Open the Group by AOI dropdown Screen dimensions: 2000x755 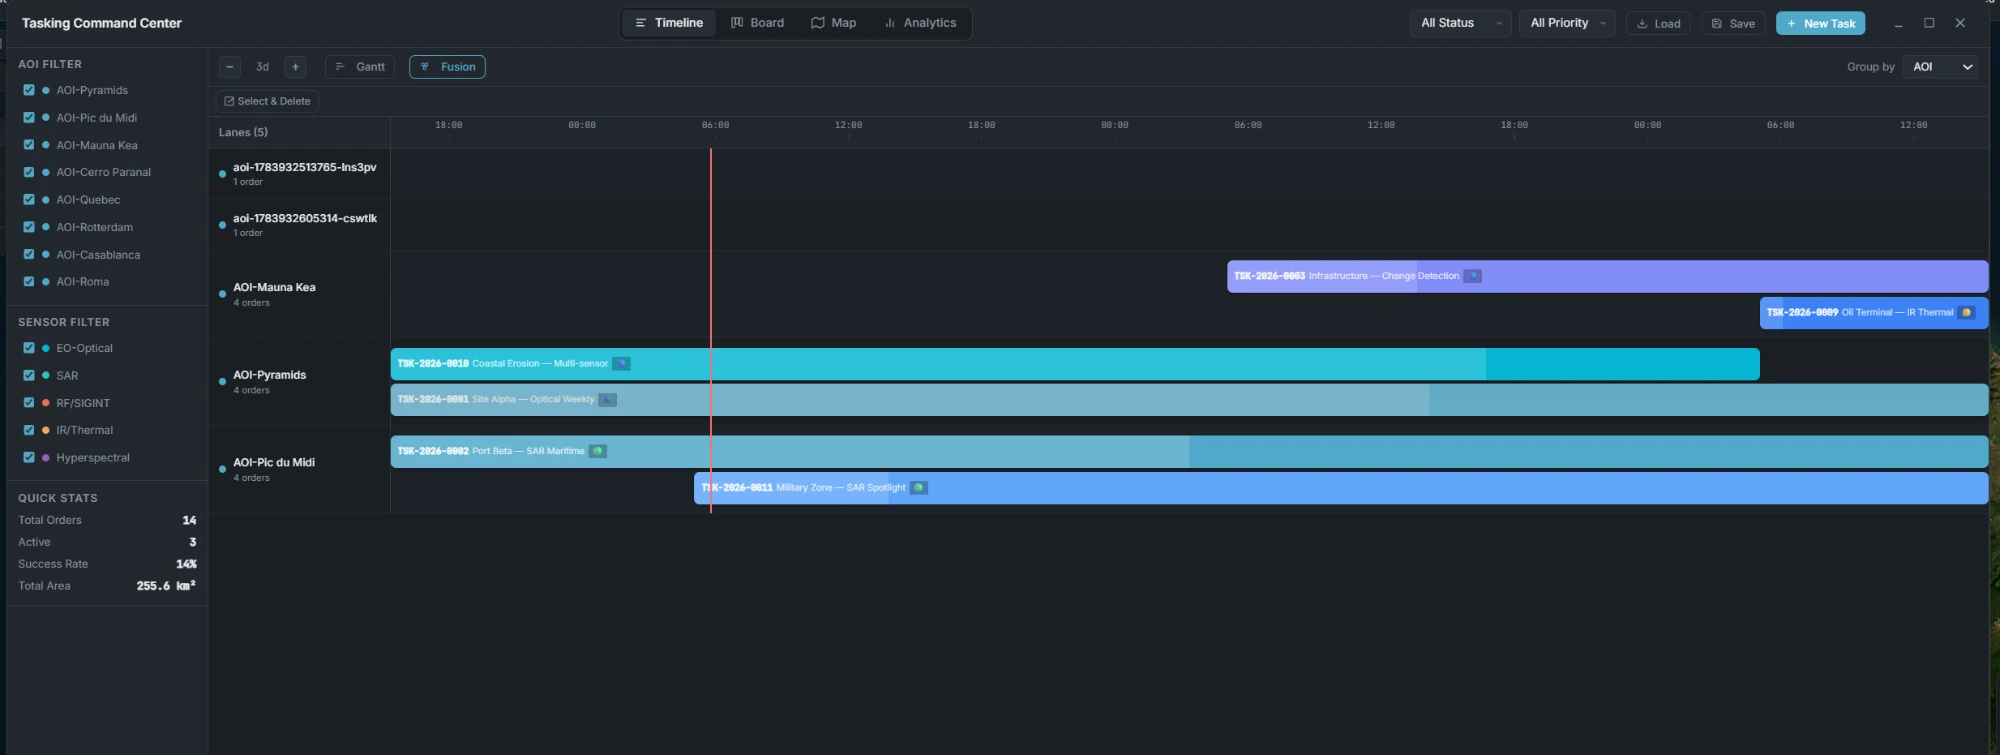[1940, 67]
